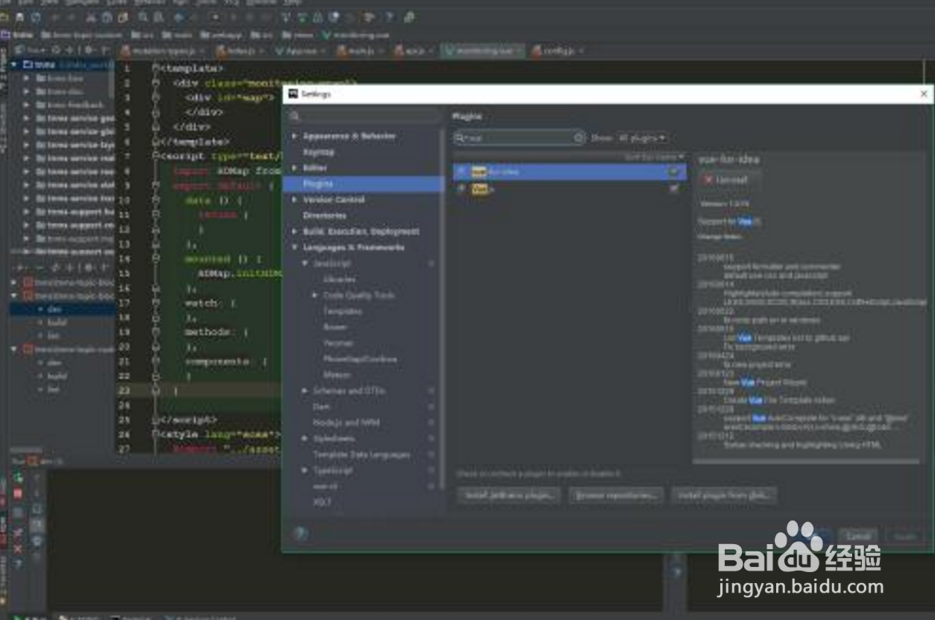Click Install plugin from disk button
This screenshot has height=620, width=935.
point(723,495)
